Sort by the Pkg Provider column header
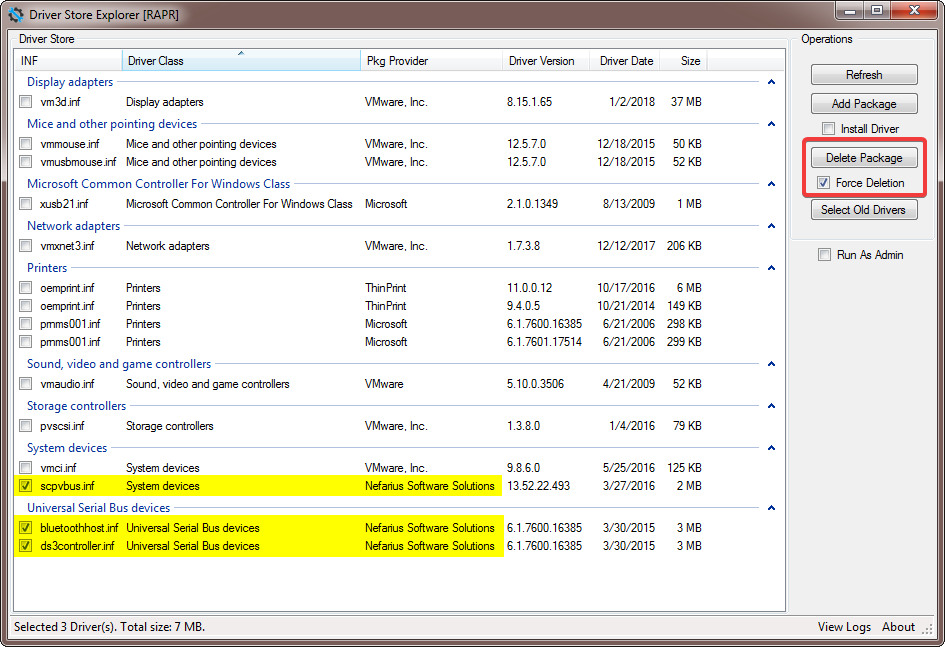This screenshot has height=647, width=945. (x=432, y=61)
